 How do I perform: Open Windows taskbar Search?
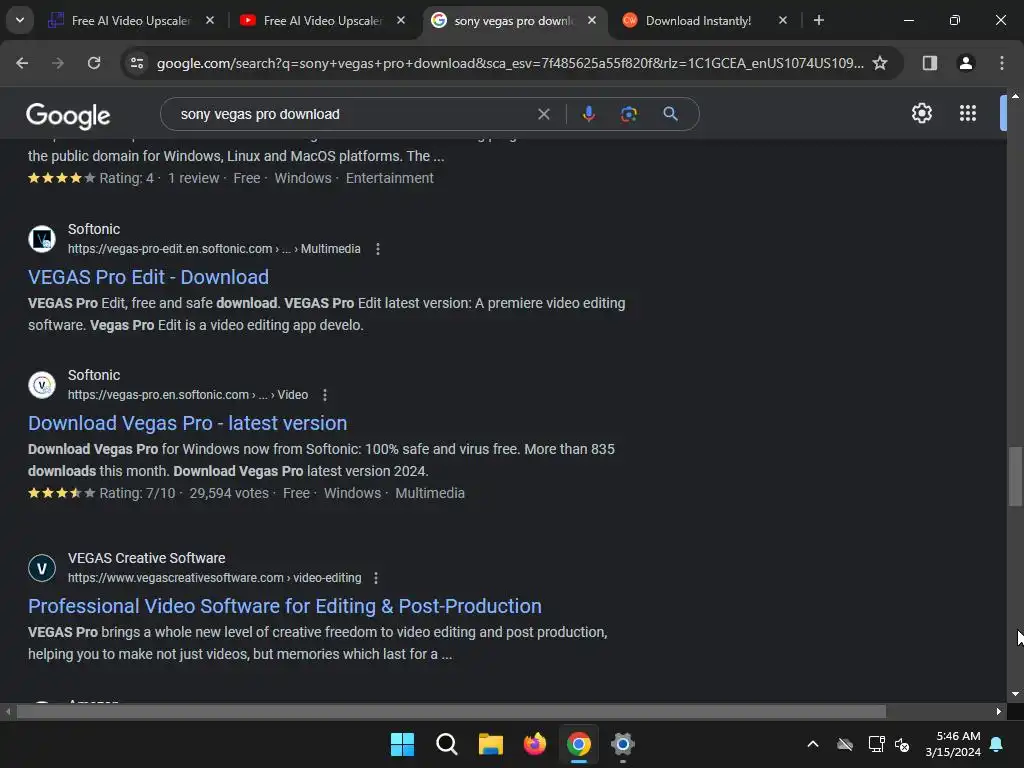[447, 744]
